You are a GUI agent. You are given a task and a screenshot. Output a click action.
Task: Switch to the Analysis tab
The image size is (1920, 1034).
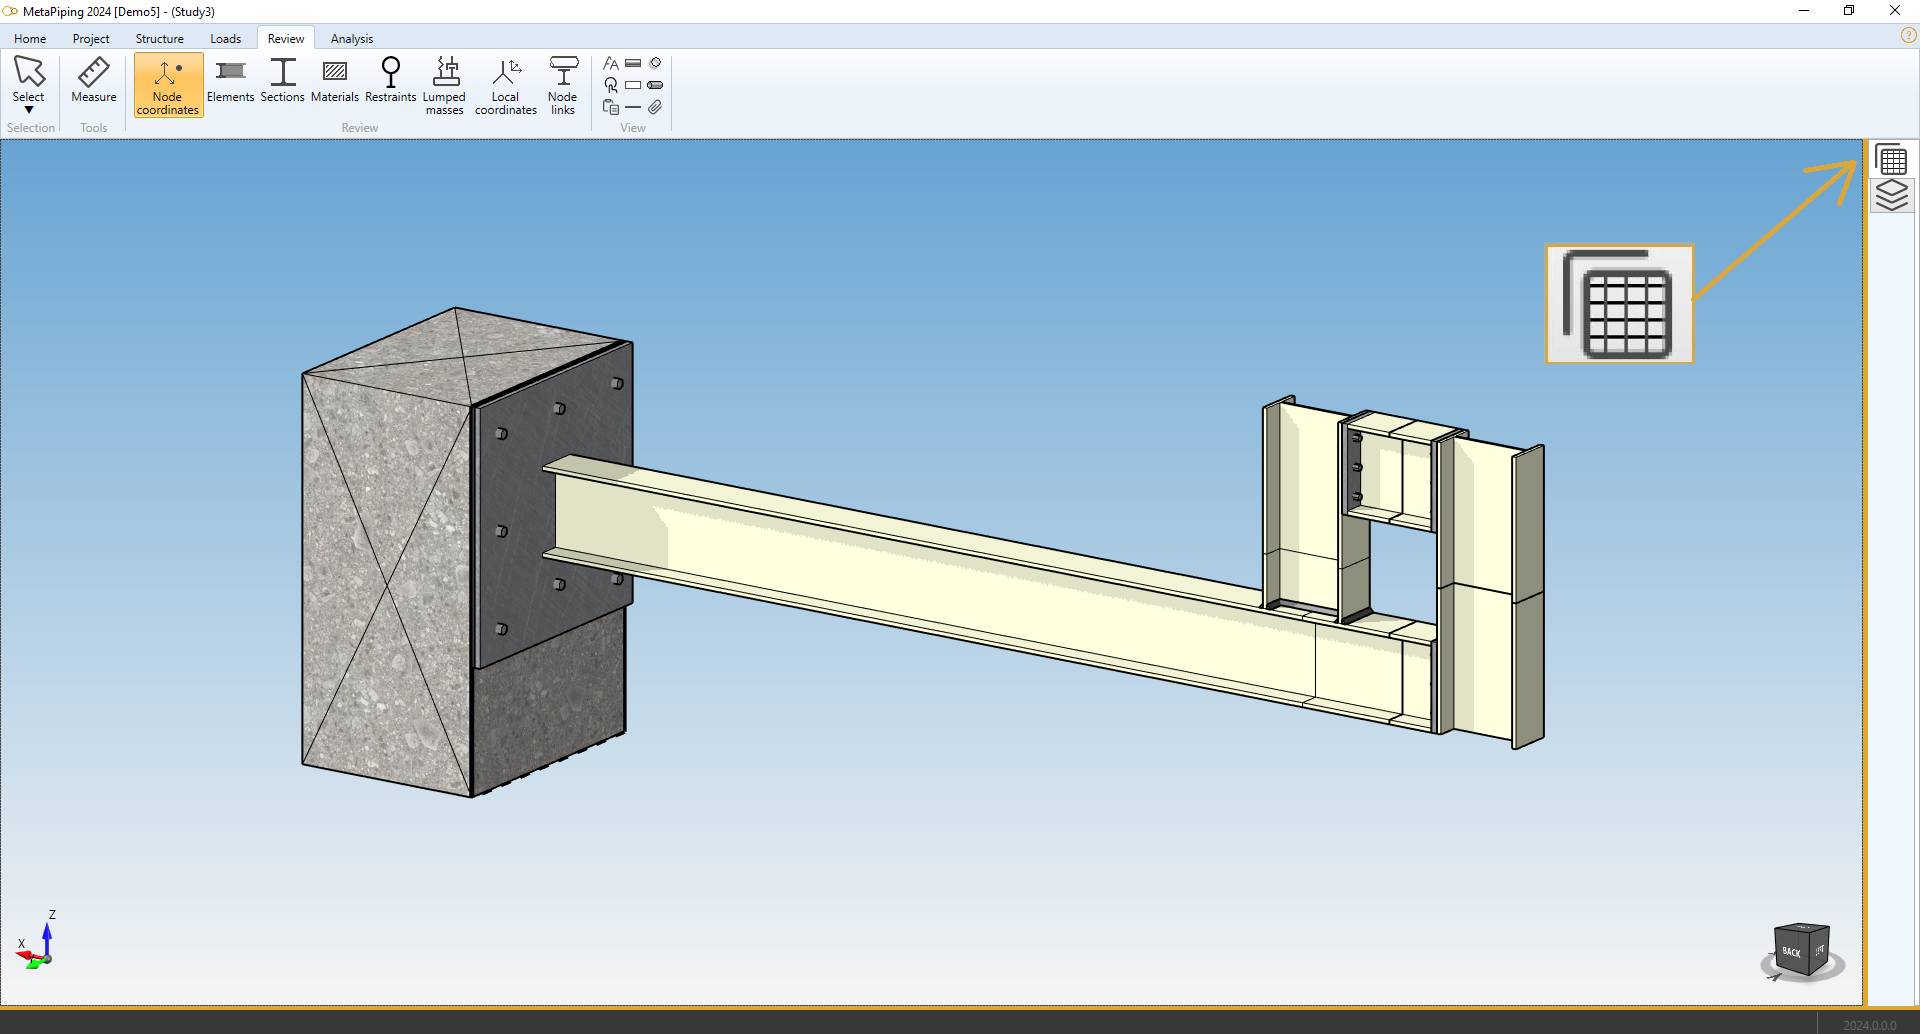tap(352, 38)
